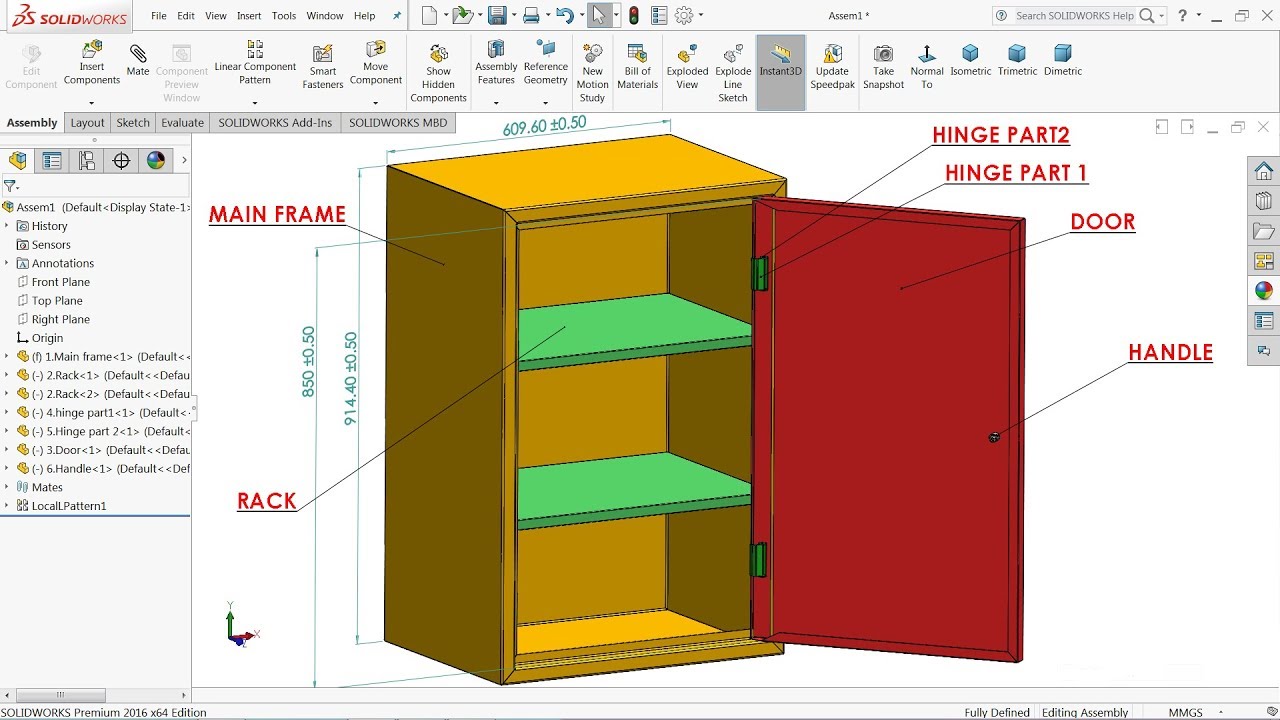Select the Move Component tool
Screen dimensions: 1280x720
(x=376, y=62)
